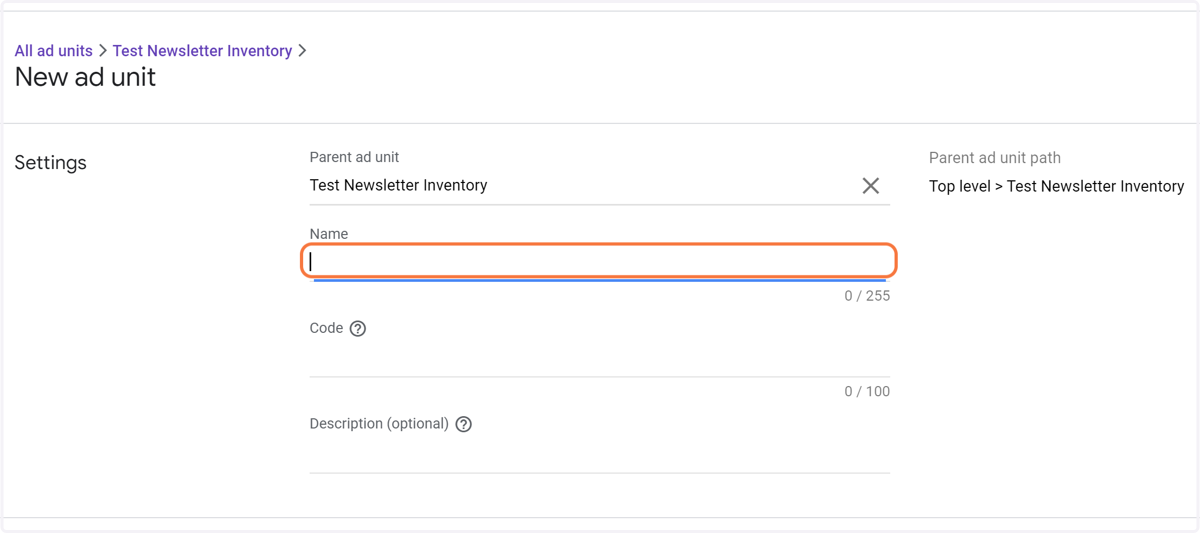The width and height of the screenshot is (1200, 533).
Task: Click the Settings section label
Action: (50, 163)
